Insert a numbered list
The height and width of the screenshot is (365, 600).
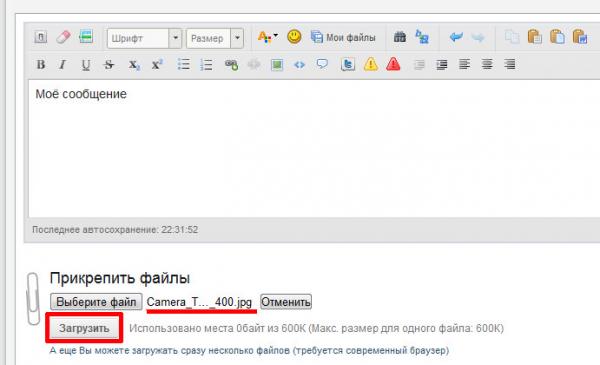click(206, 65)
